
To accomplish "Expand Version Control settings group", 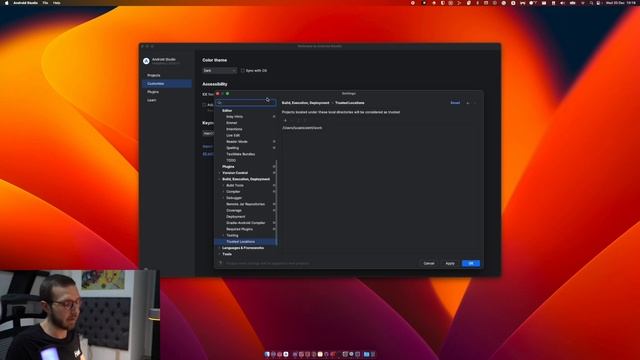I will 219,173.
